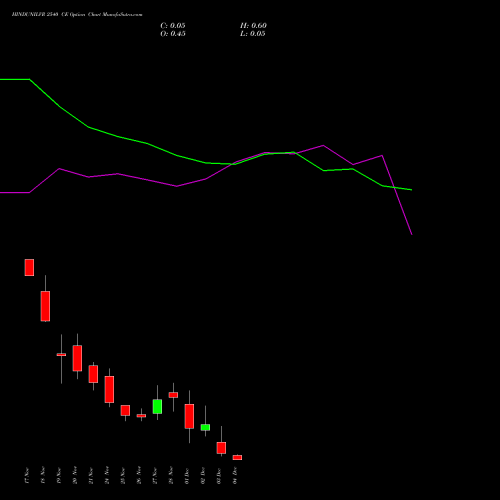Select the '01 Dec' date label

click(187, 476)
